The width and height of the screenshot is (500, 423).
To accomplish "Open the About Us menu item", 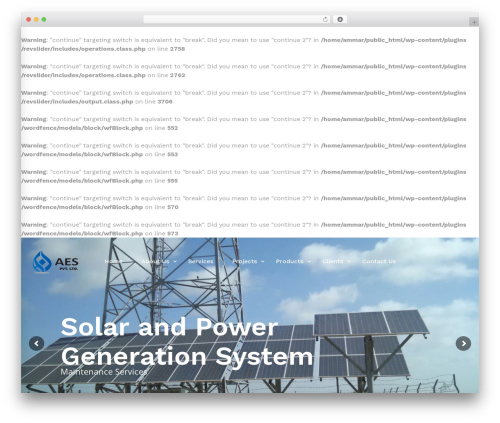I will pyautogui.click(x=155, y=261).
